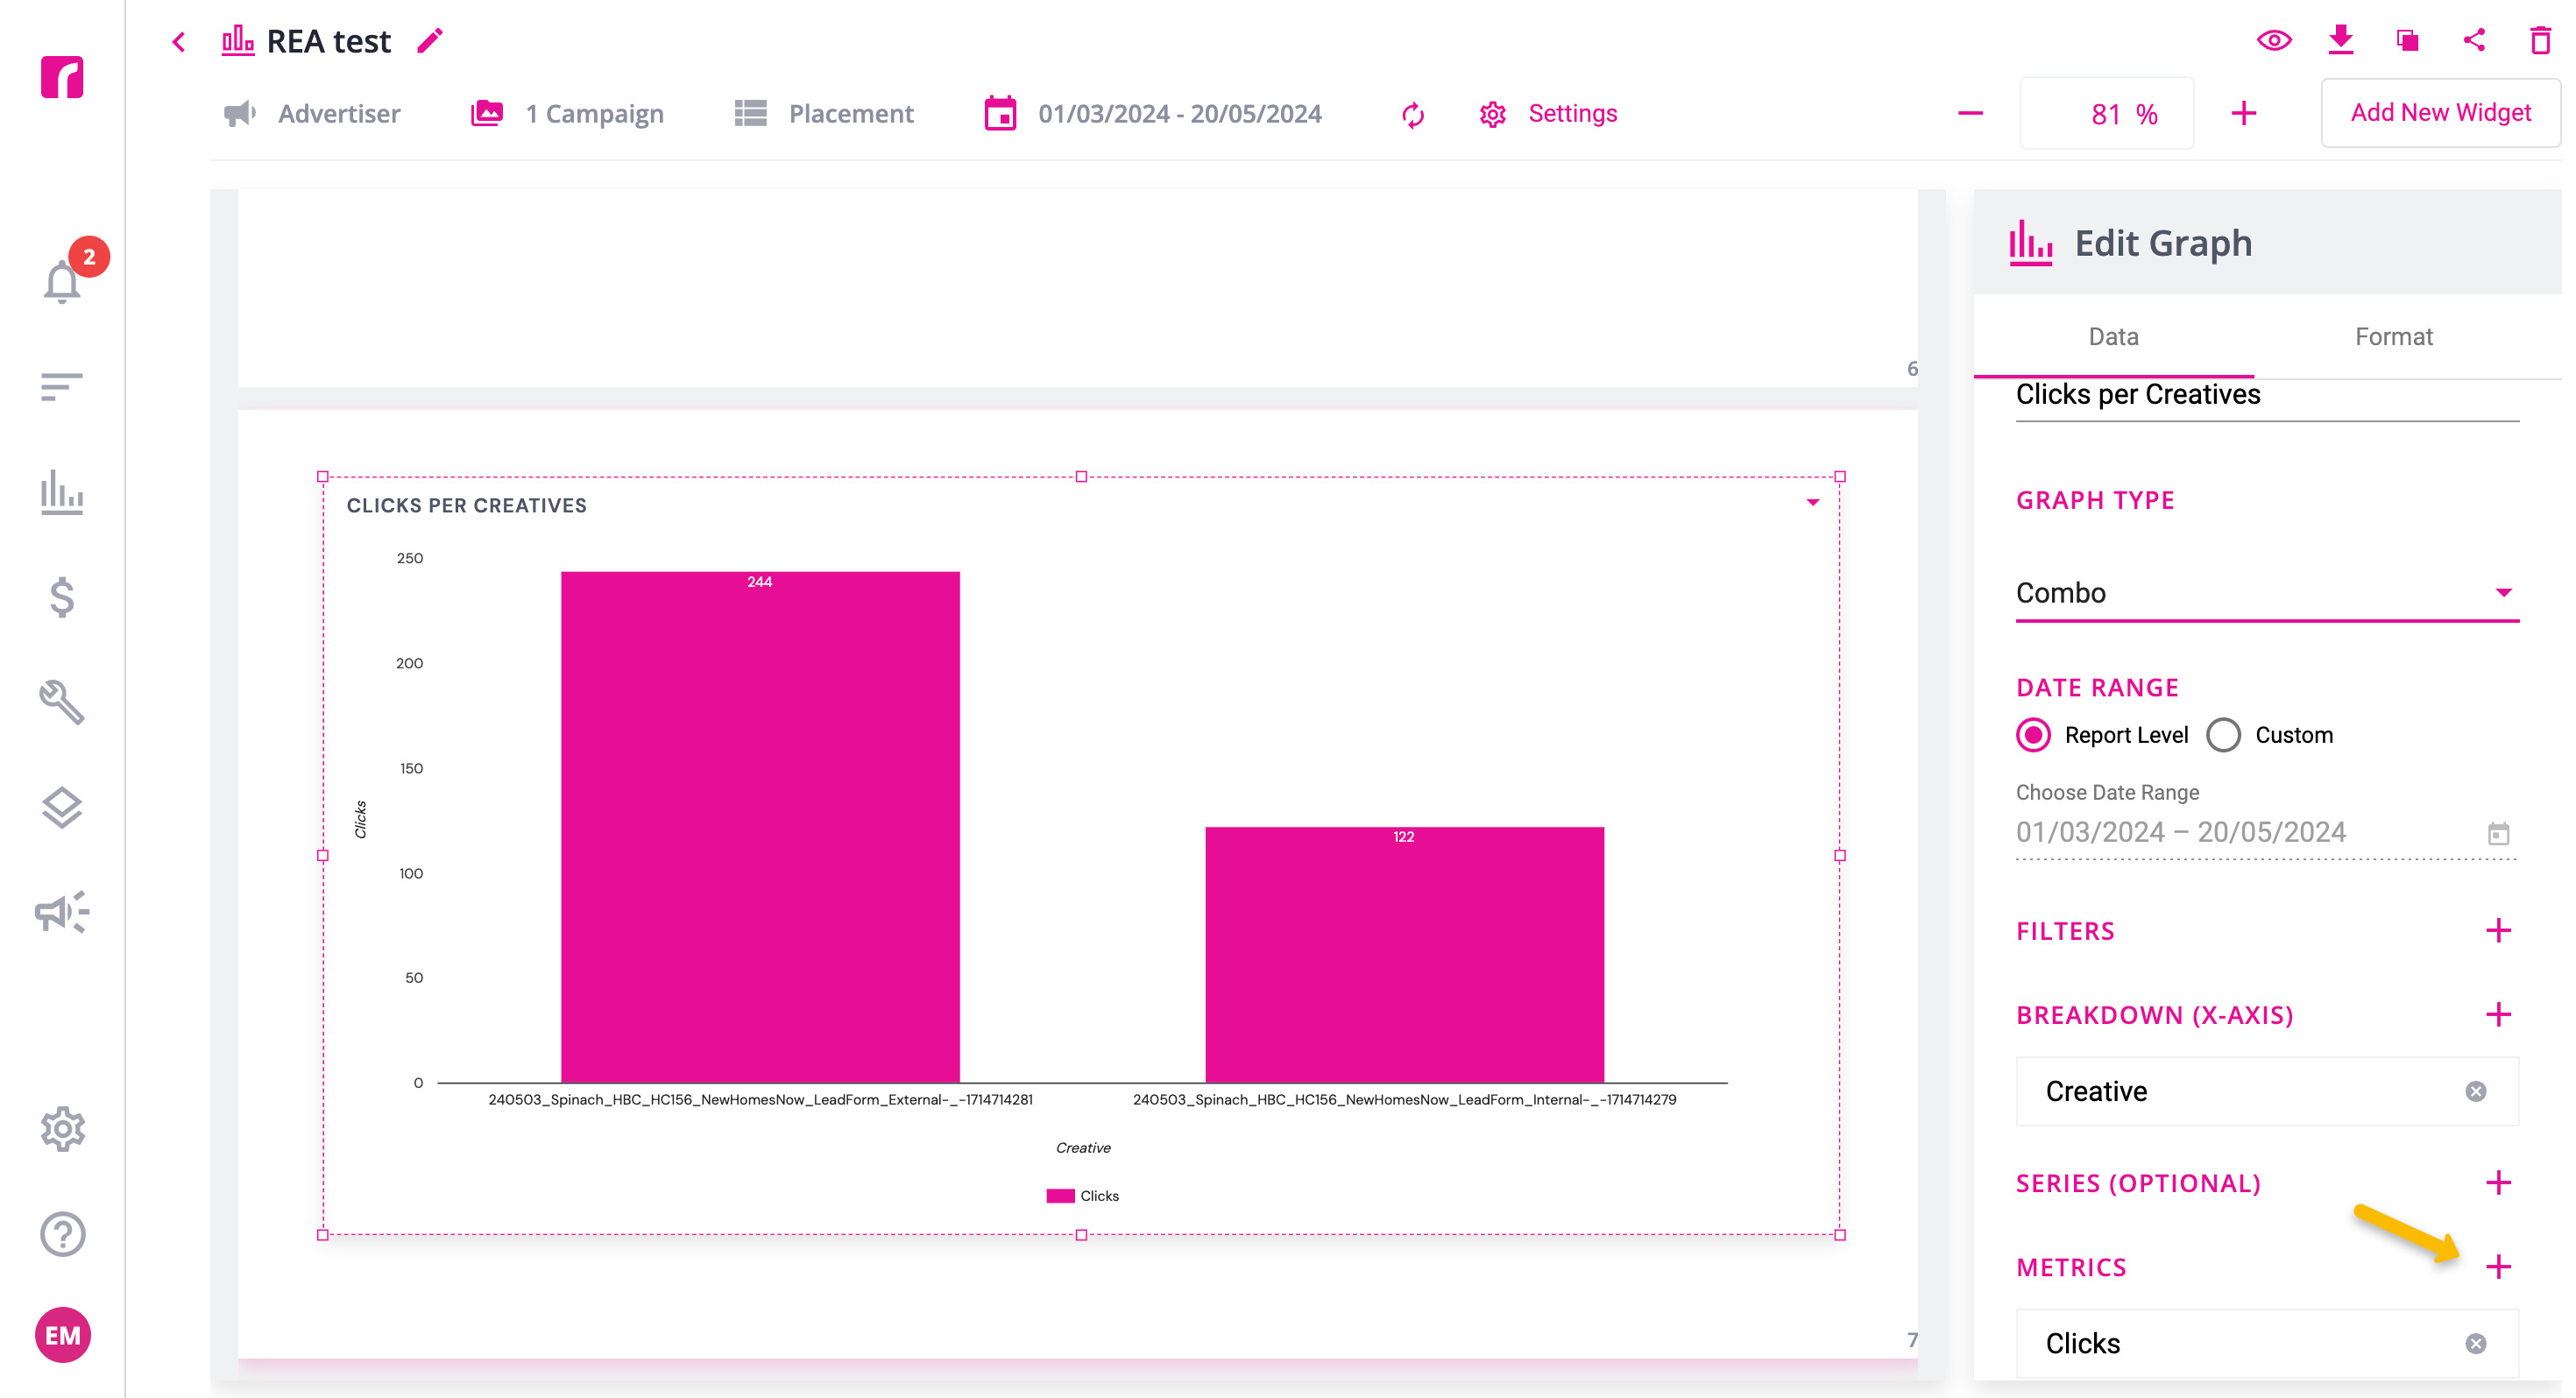The width and height of the screenshot is (2576, 1398).
Task: Delete the report with trash icon
Action: [2540, 41]
